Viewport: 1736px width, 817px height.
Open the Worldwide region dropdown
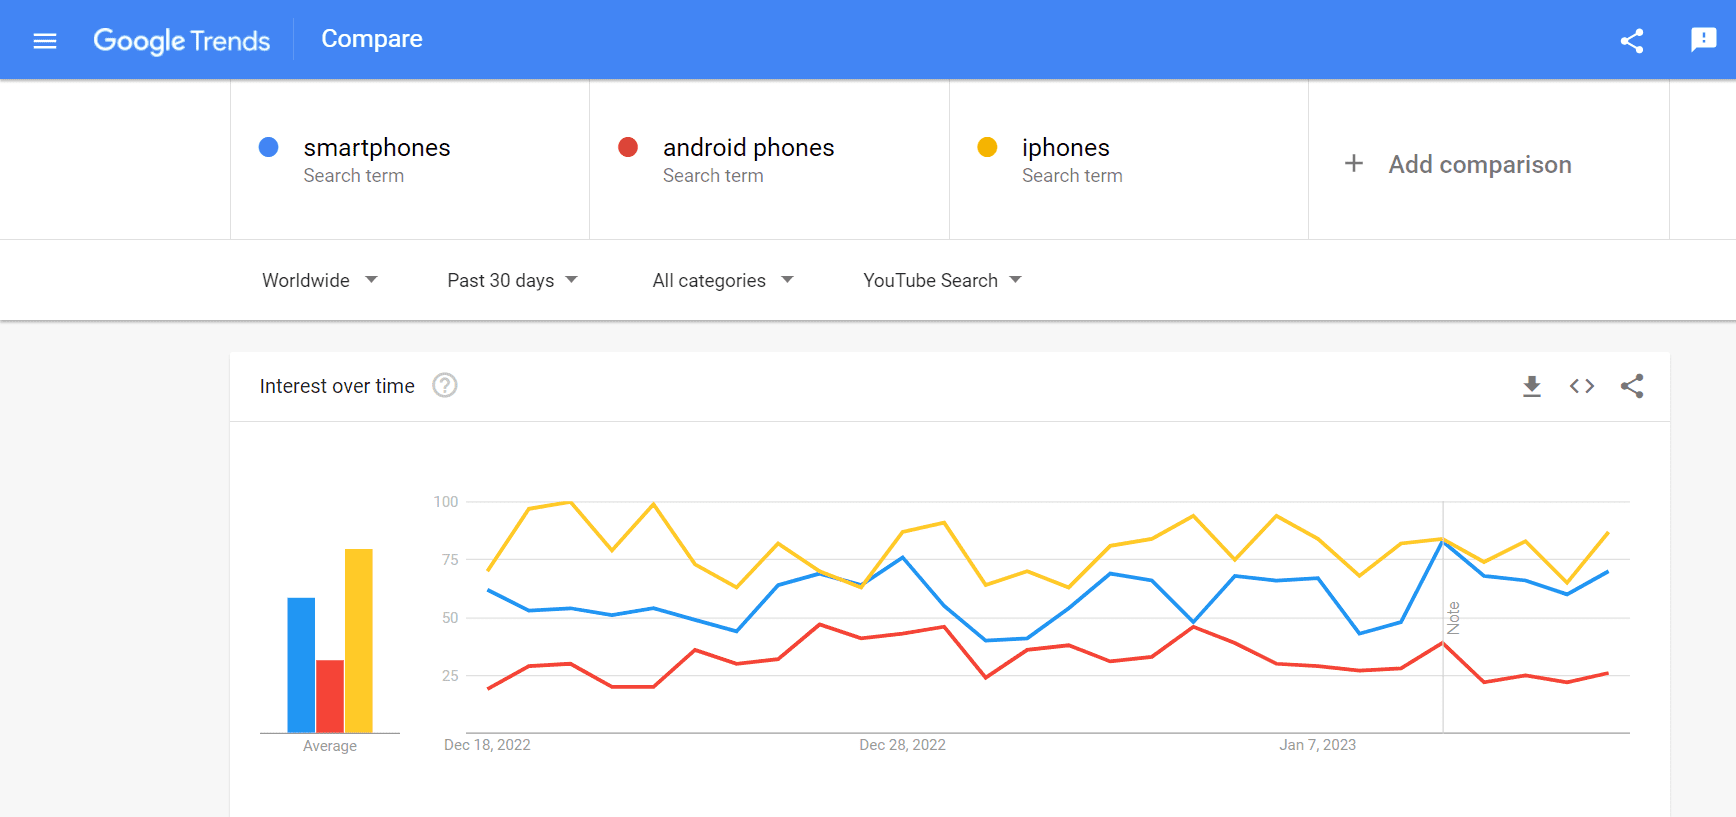tap(319, 280)
